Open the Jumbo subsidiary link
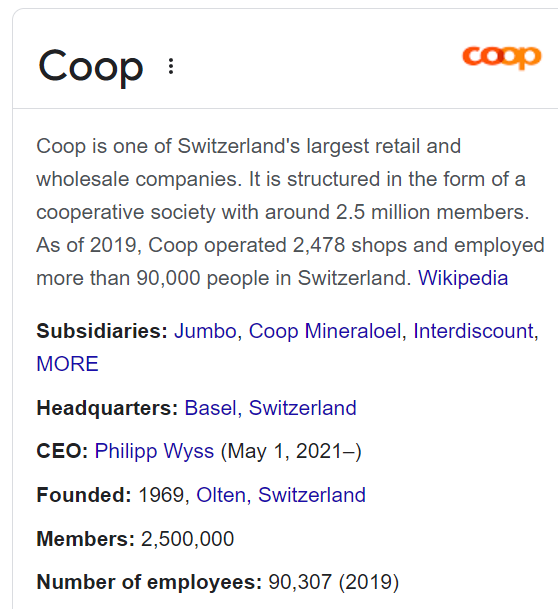The image size is (558, 609). tap(205, 331)
